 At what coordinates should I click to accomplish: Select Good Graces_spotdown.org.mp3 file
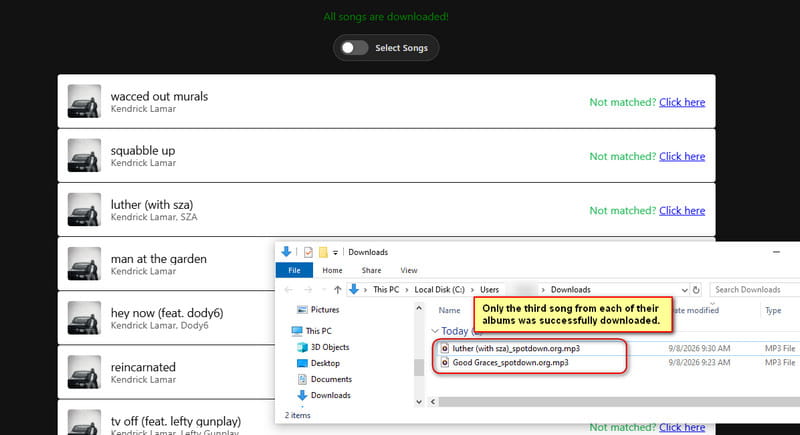510,363
